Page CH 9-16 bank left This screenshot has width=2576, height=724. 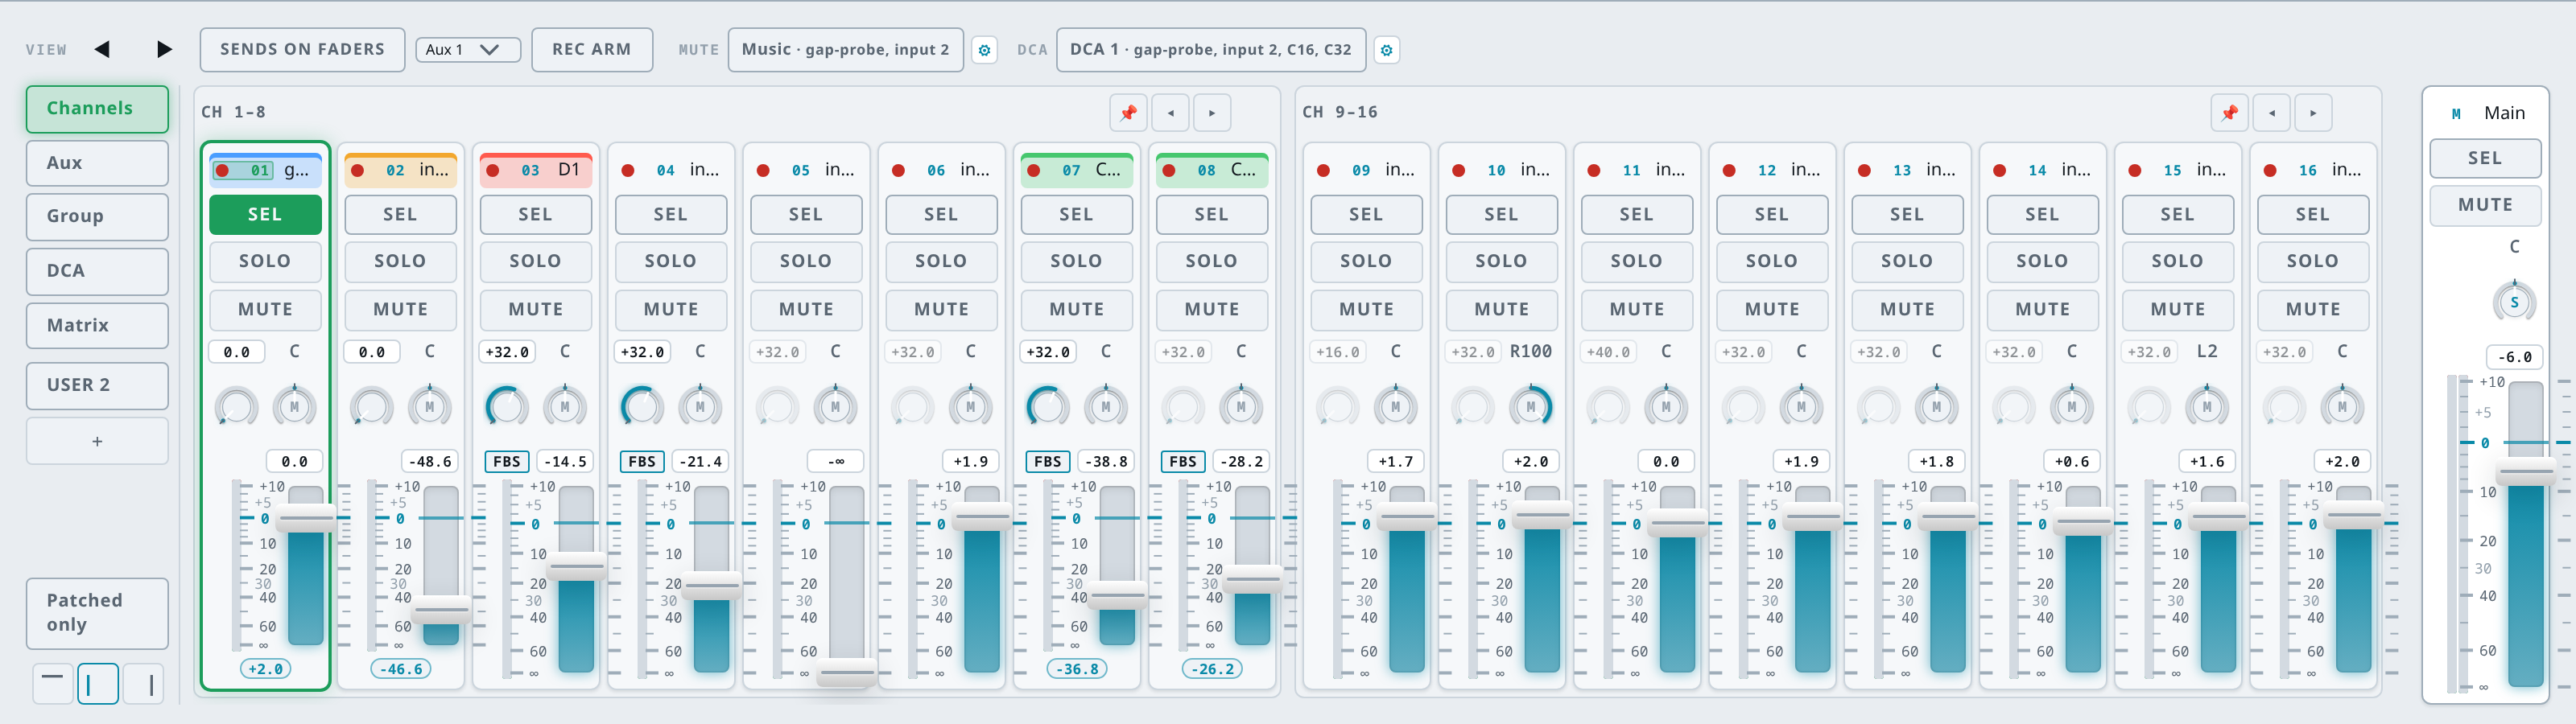point(2271,113)
